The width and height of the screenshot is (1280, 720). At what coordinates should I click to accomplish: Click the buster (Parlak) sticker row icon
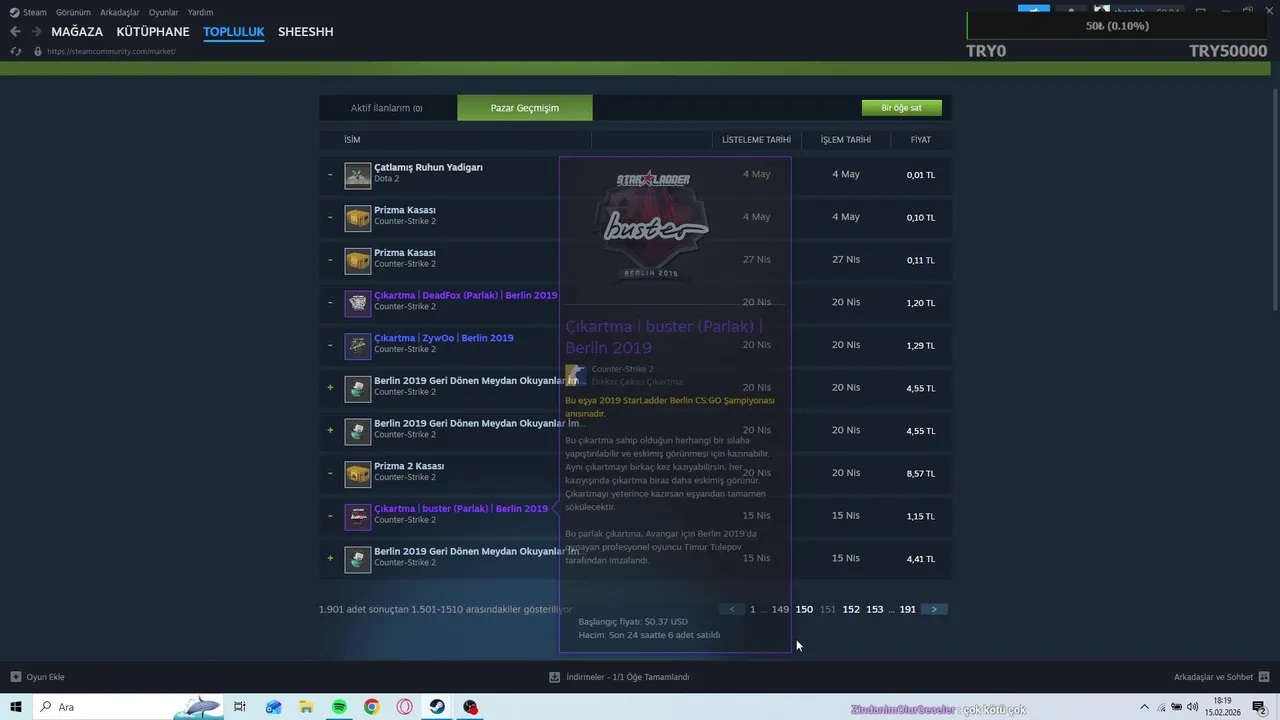pyautogui.click(x=358, y=516)
